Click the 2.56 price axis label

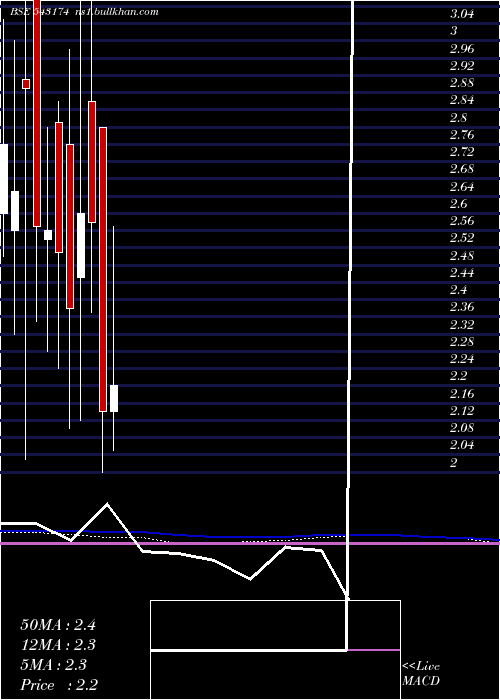pyautogui.click(x=462, y=221)
